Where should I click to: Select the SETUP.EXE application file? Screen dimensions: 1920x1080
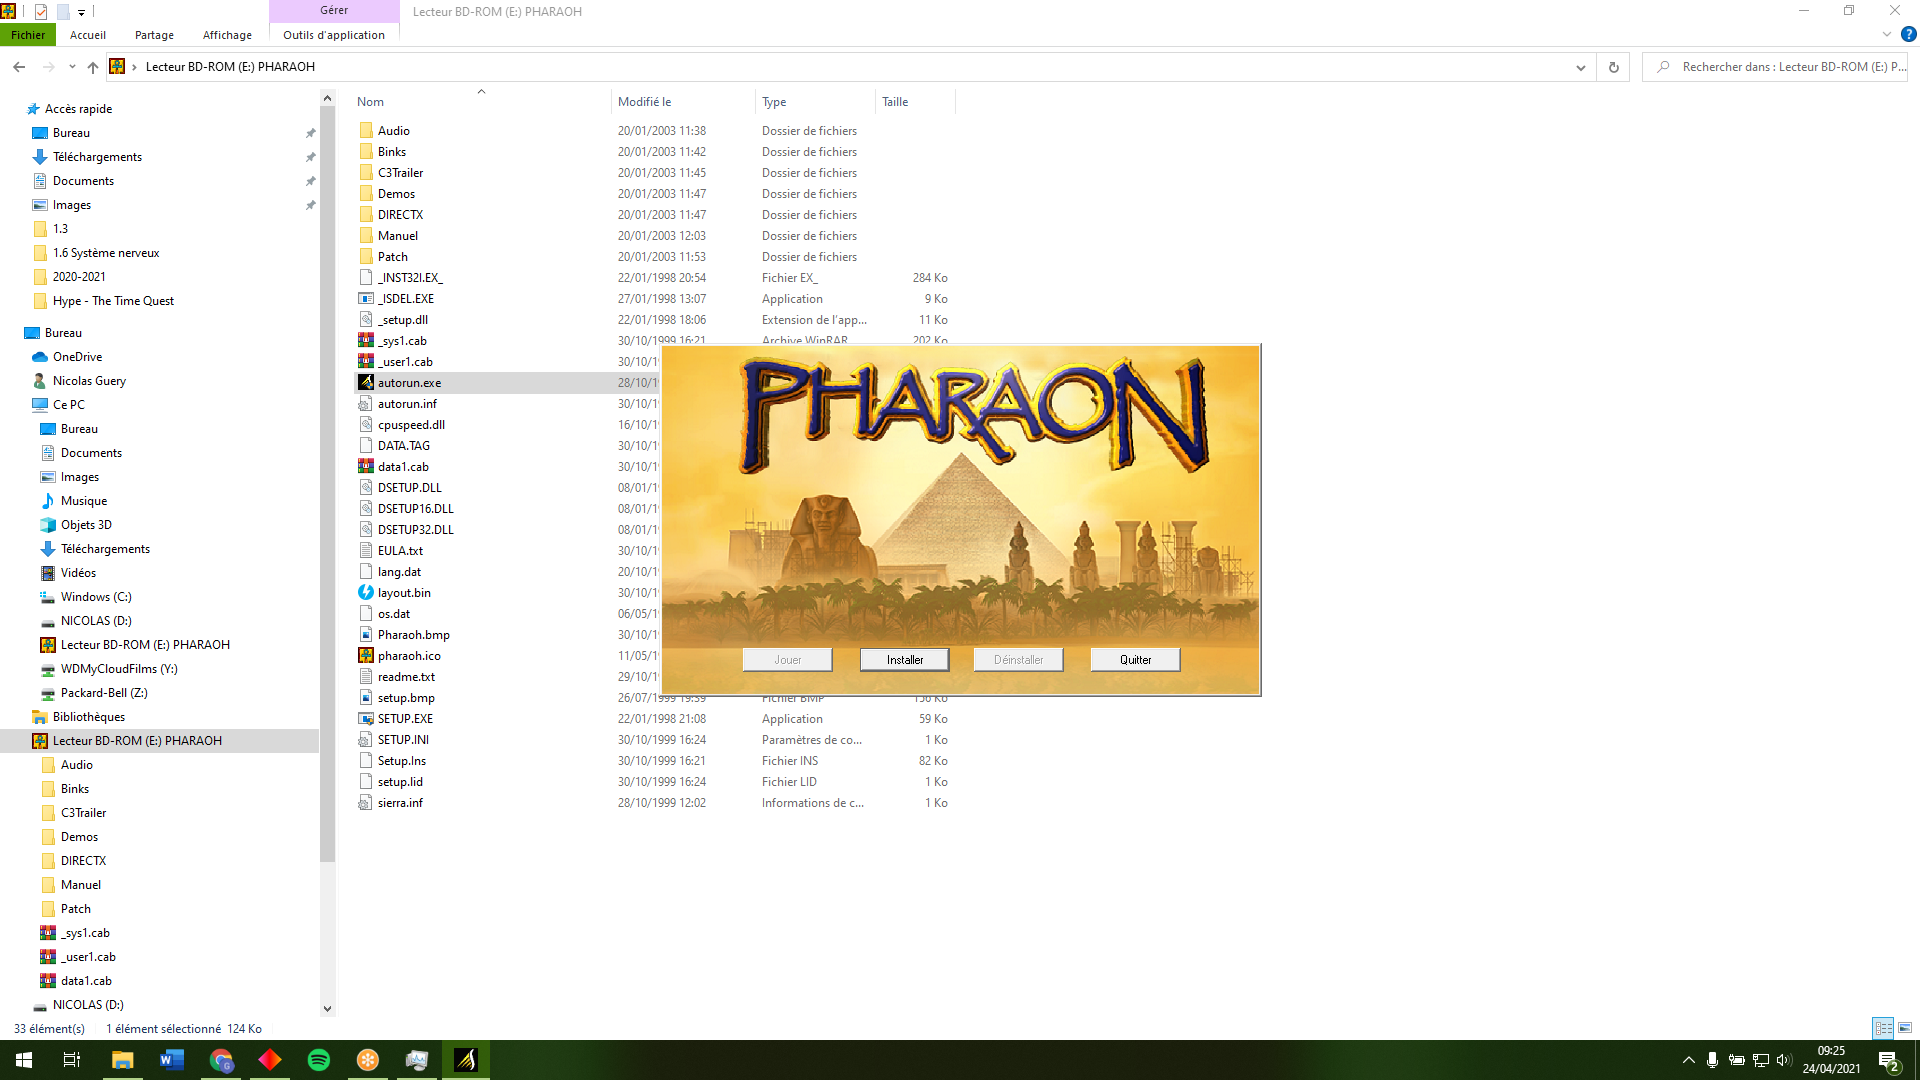click(405, 719)
